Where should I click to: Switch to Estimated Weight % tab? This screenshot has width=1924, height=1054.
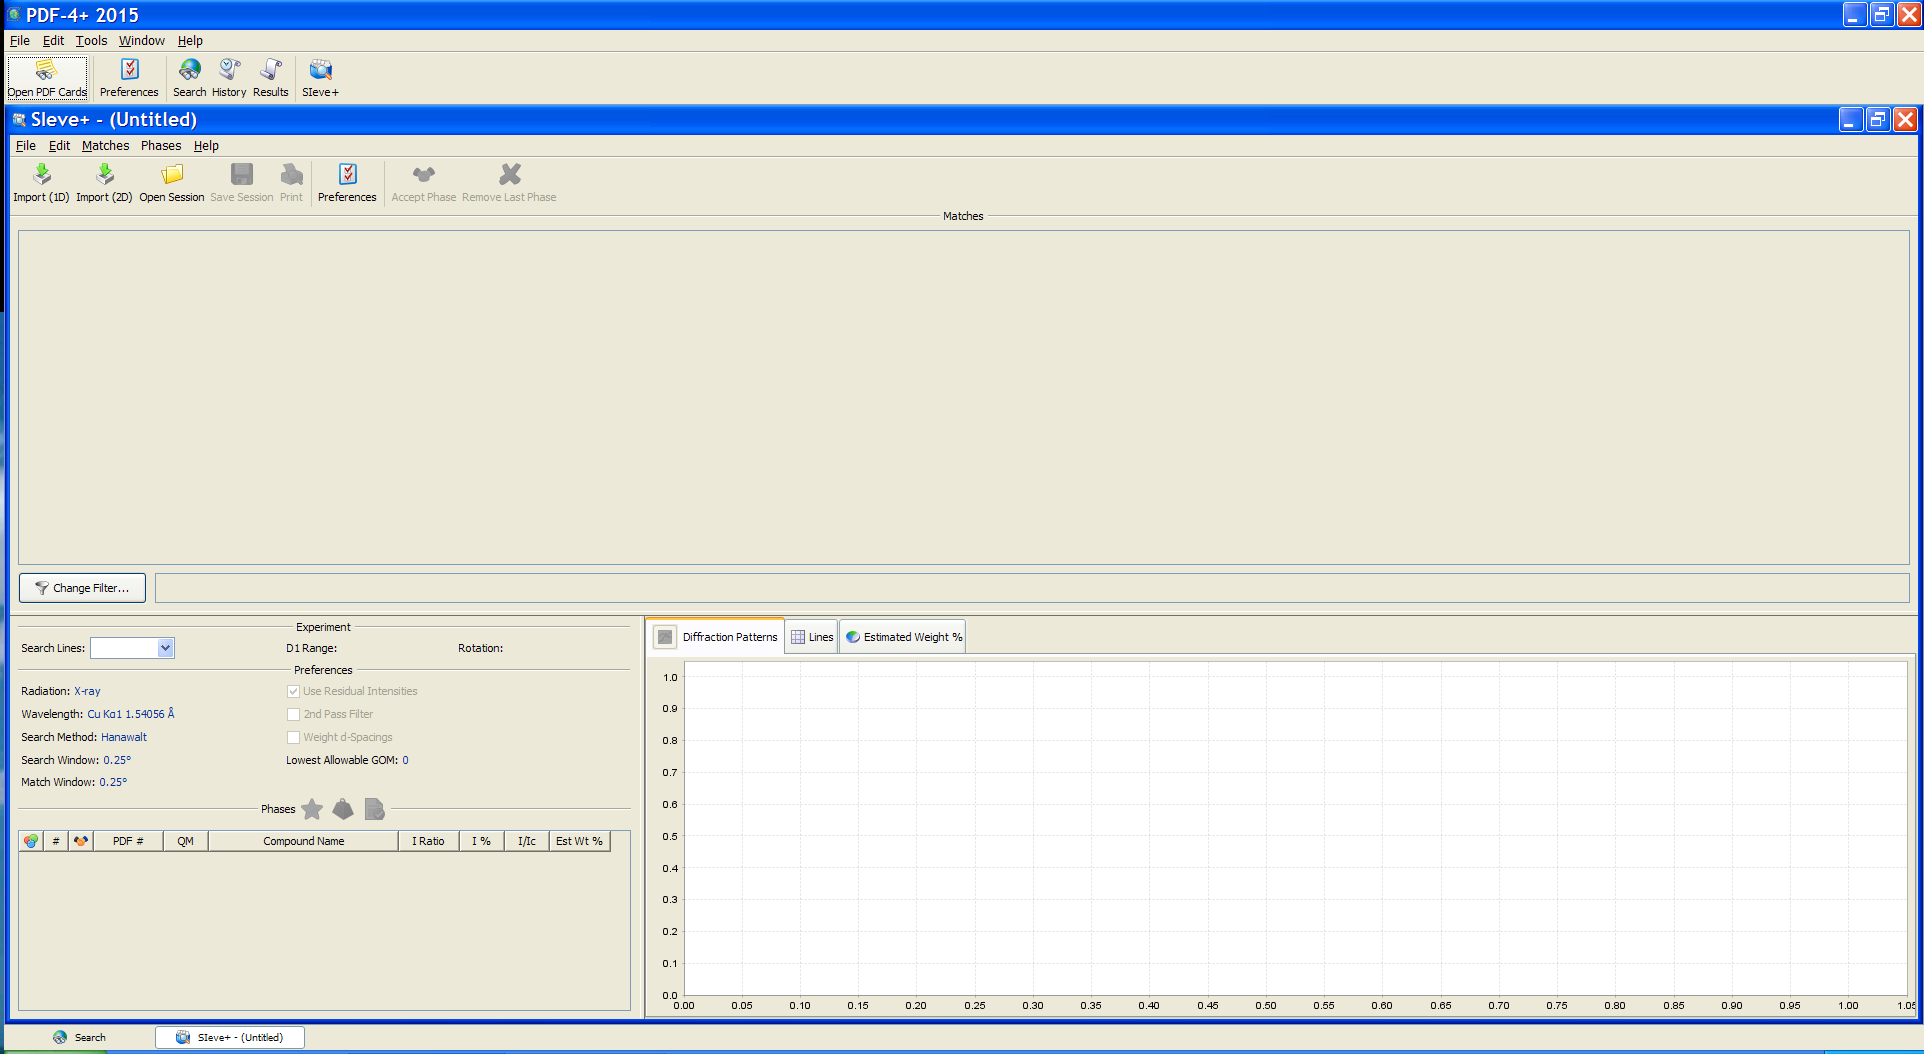[903, 637]
